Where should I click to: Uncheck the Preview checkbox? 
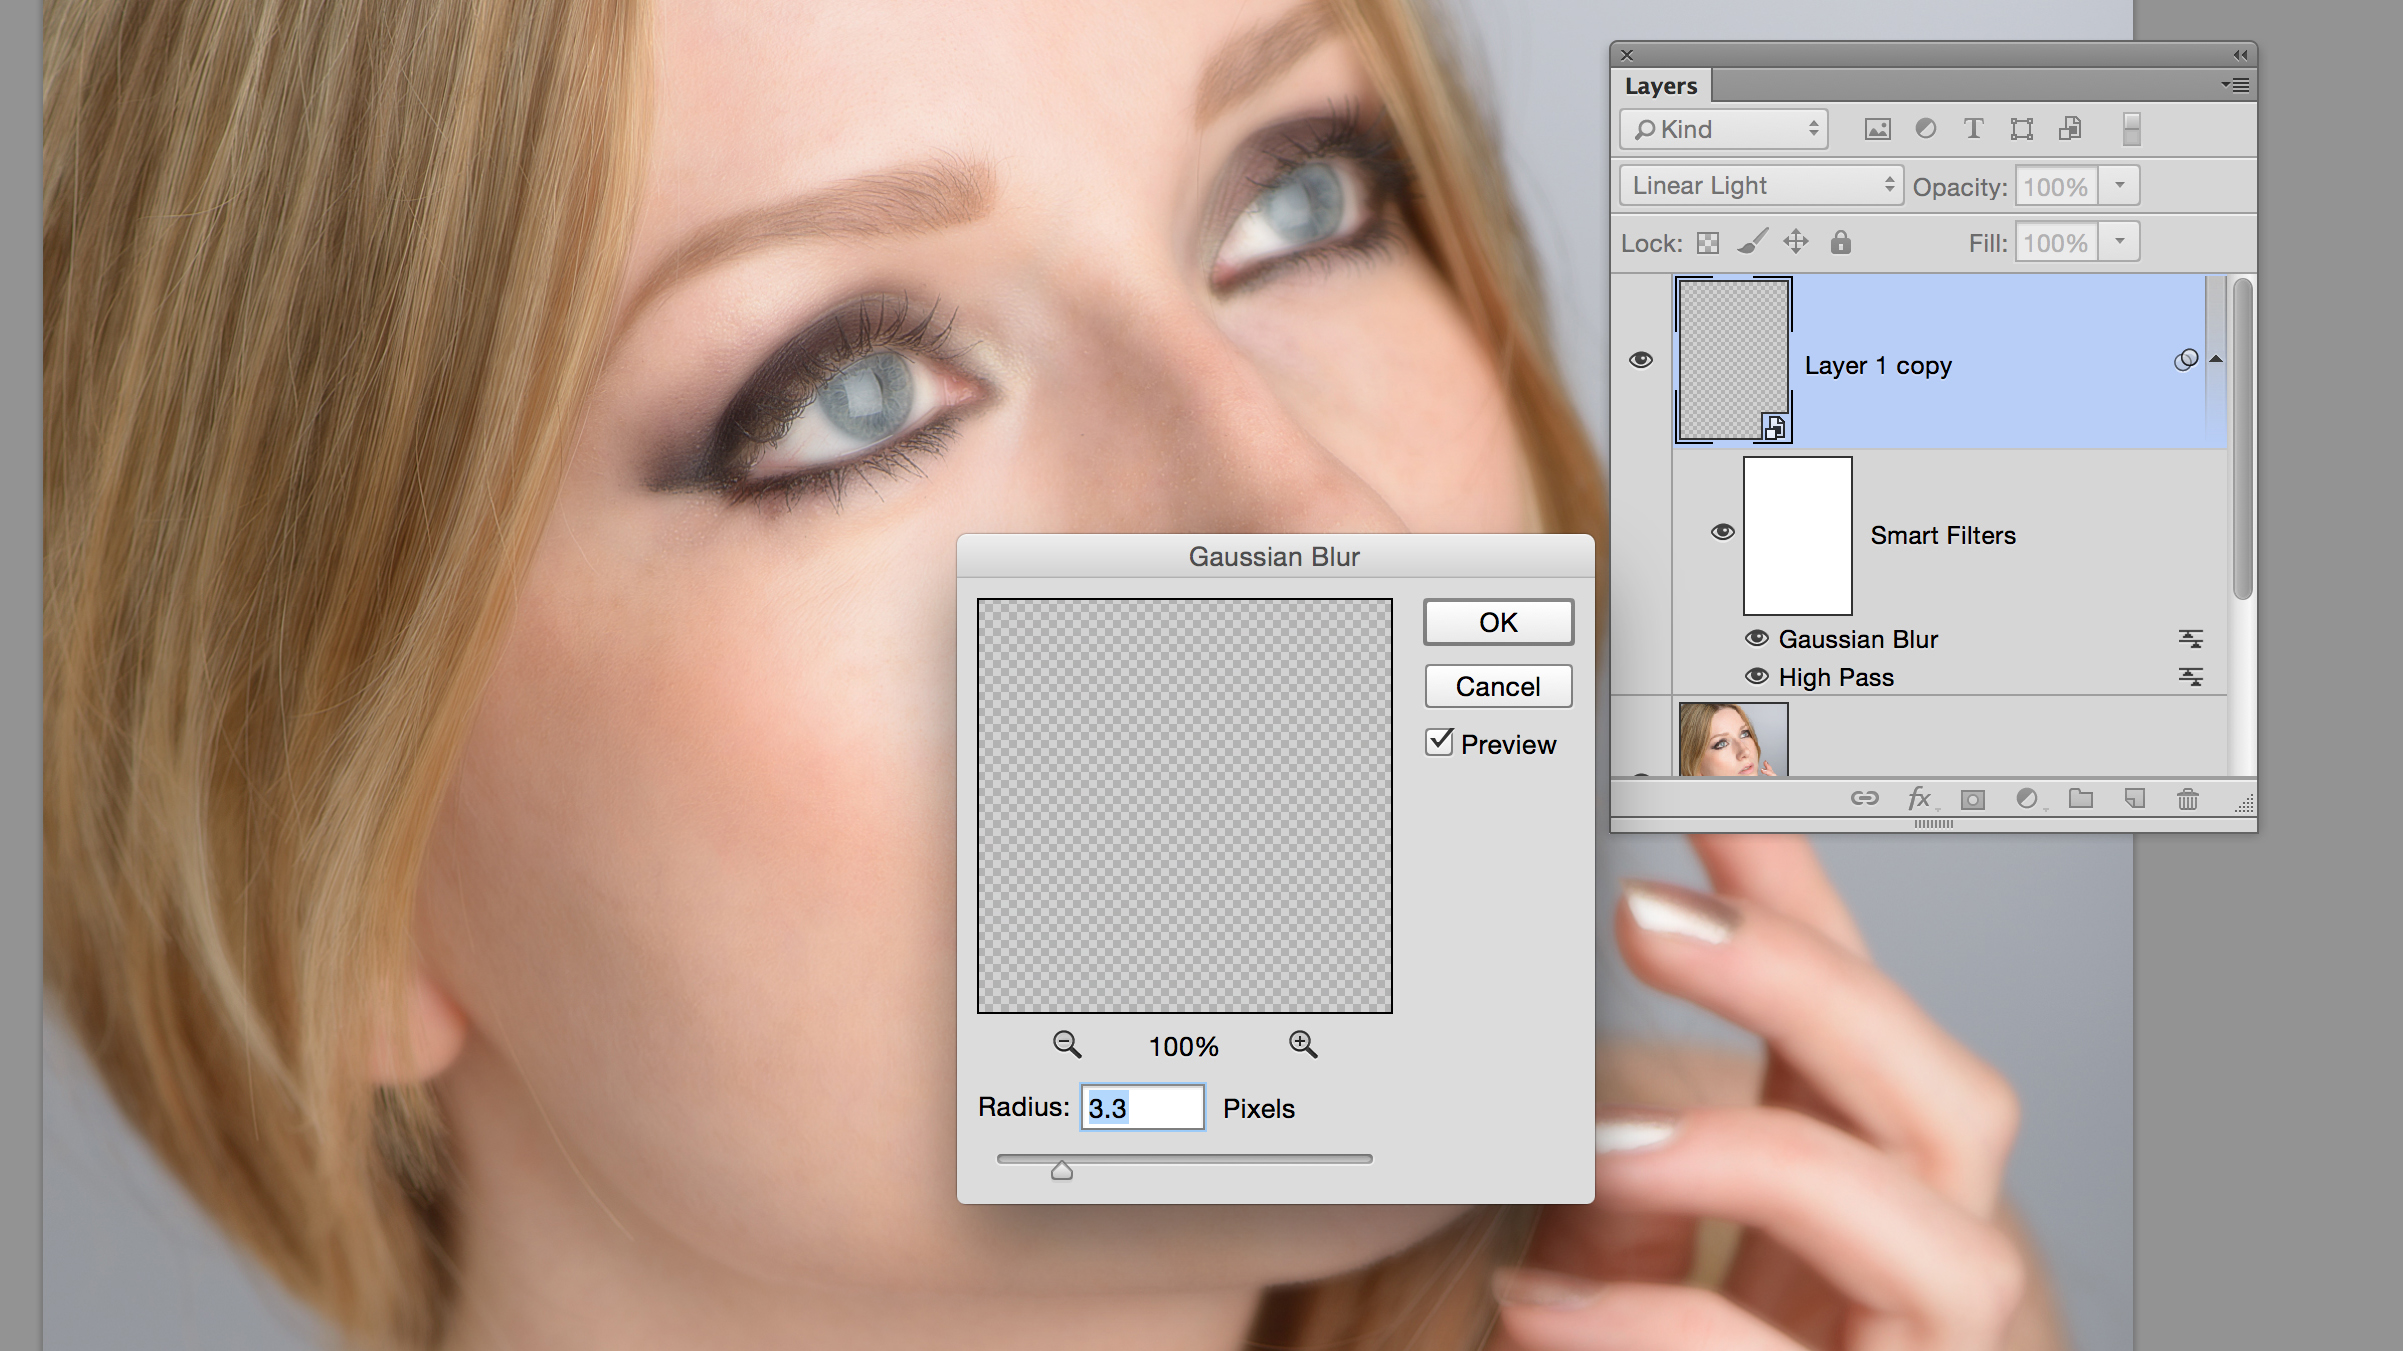point(1439,742)
